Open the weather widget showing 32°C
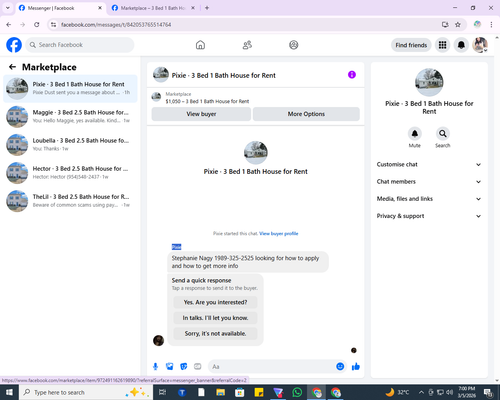The image size is (500, 400). pos(397,392)
